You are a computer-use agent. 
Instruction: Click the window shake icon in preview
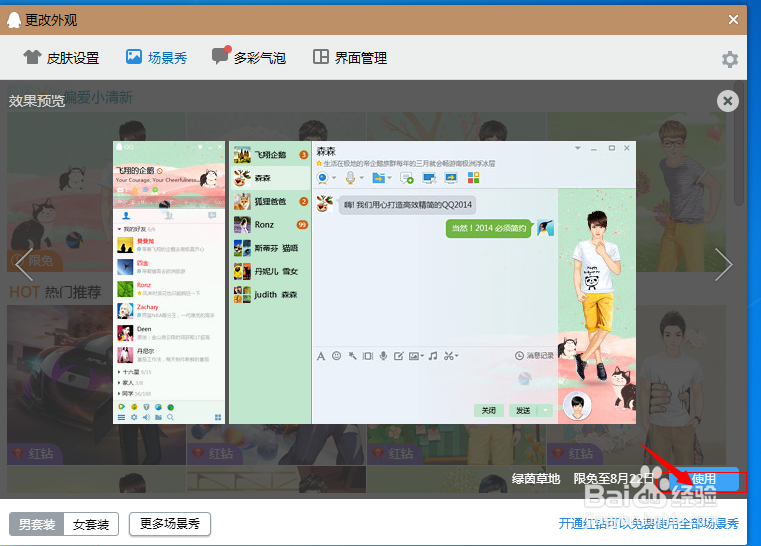[x=368, y=356]
